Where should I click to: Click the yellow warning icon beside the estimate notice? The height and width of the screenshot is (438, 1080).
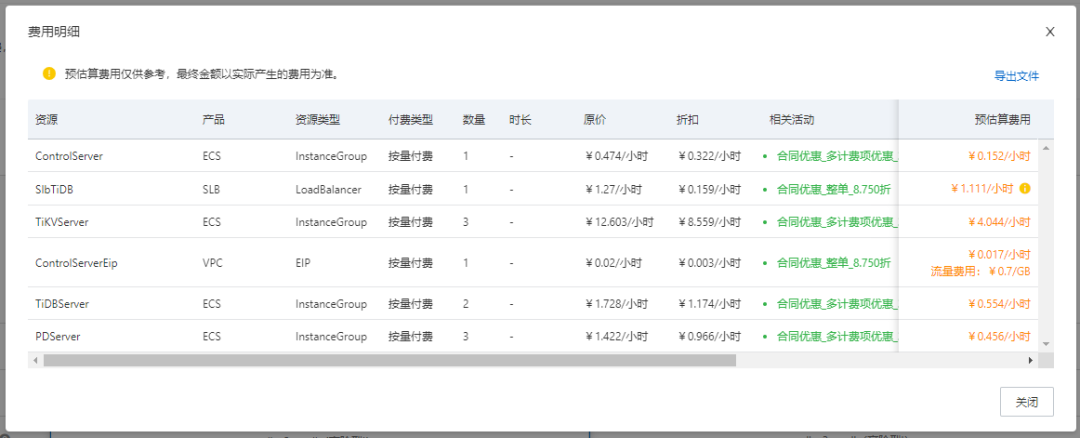point(49,73)
